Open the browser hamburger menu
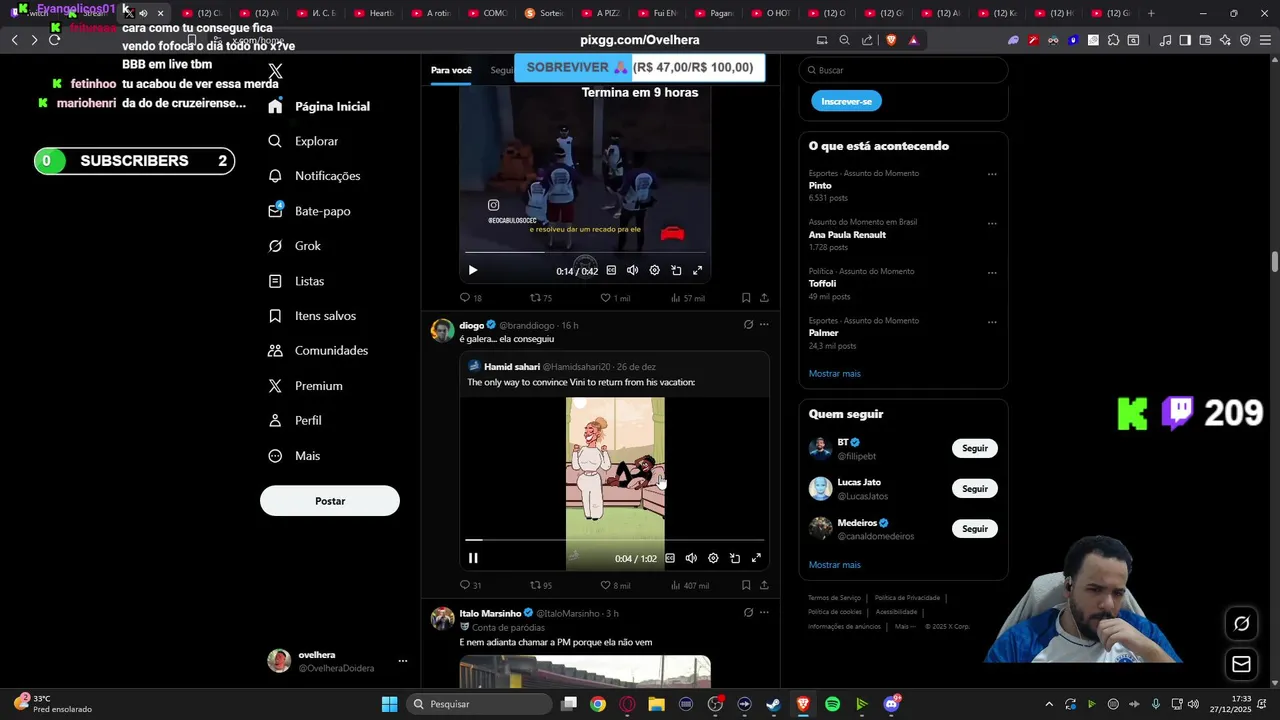This screenshot has width=1280, height=720. pyautogui.click(x=1264, y=40)
